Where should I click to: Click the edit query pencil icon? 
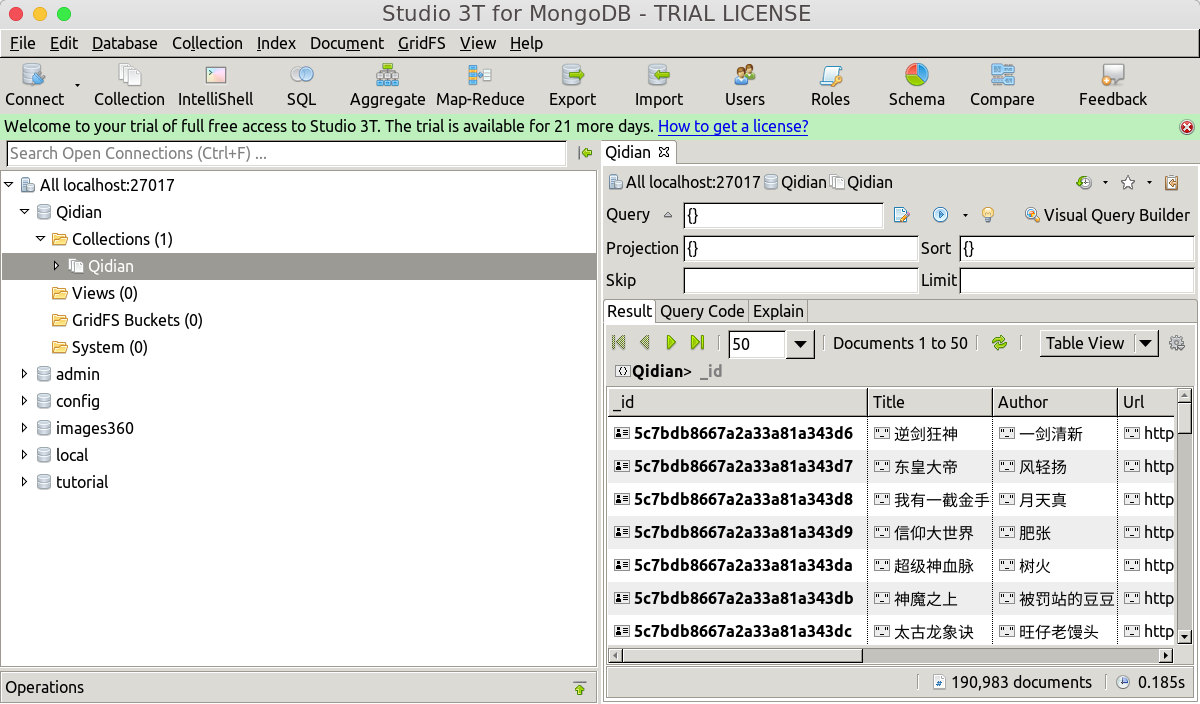point(901,215)
